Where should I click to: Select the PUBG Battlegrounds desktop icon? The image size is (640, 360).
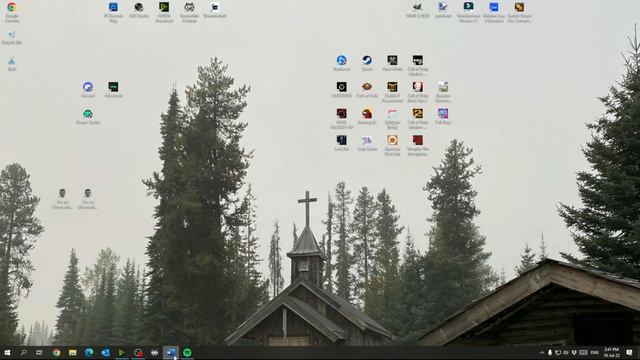pyautogui.click(x=342, y=118)
